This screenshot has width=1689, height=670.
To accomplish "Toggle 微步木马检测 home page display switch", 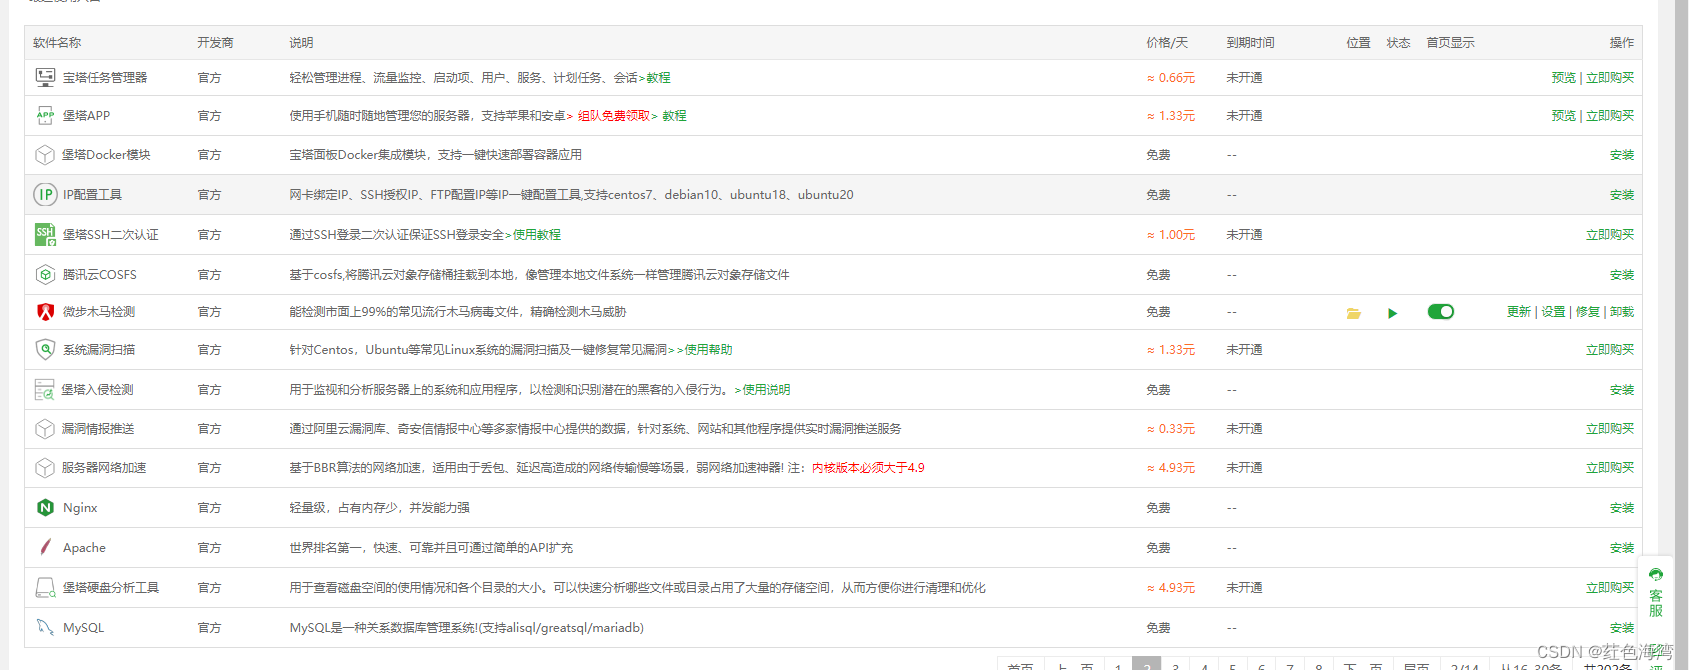I will click(x=1441, y=312).
